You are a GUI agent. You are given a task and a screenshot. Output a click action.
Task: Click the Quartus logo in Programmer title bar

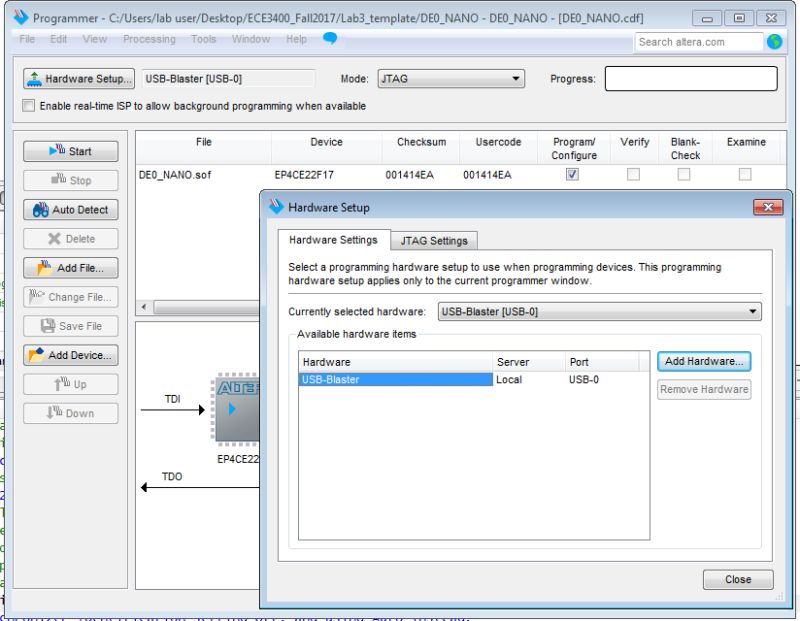pos(20,17)
